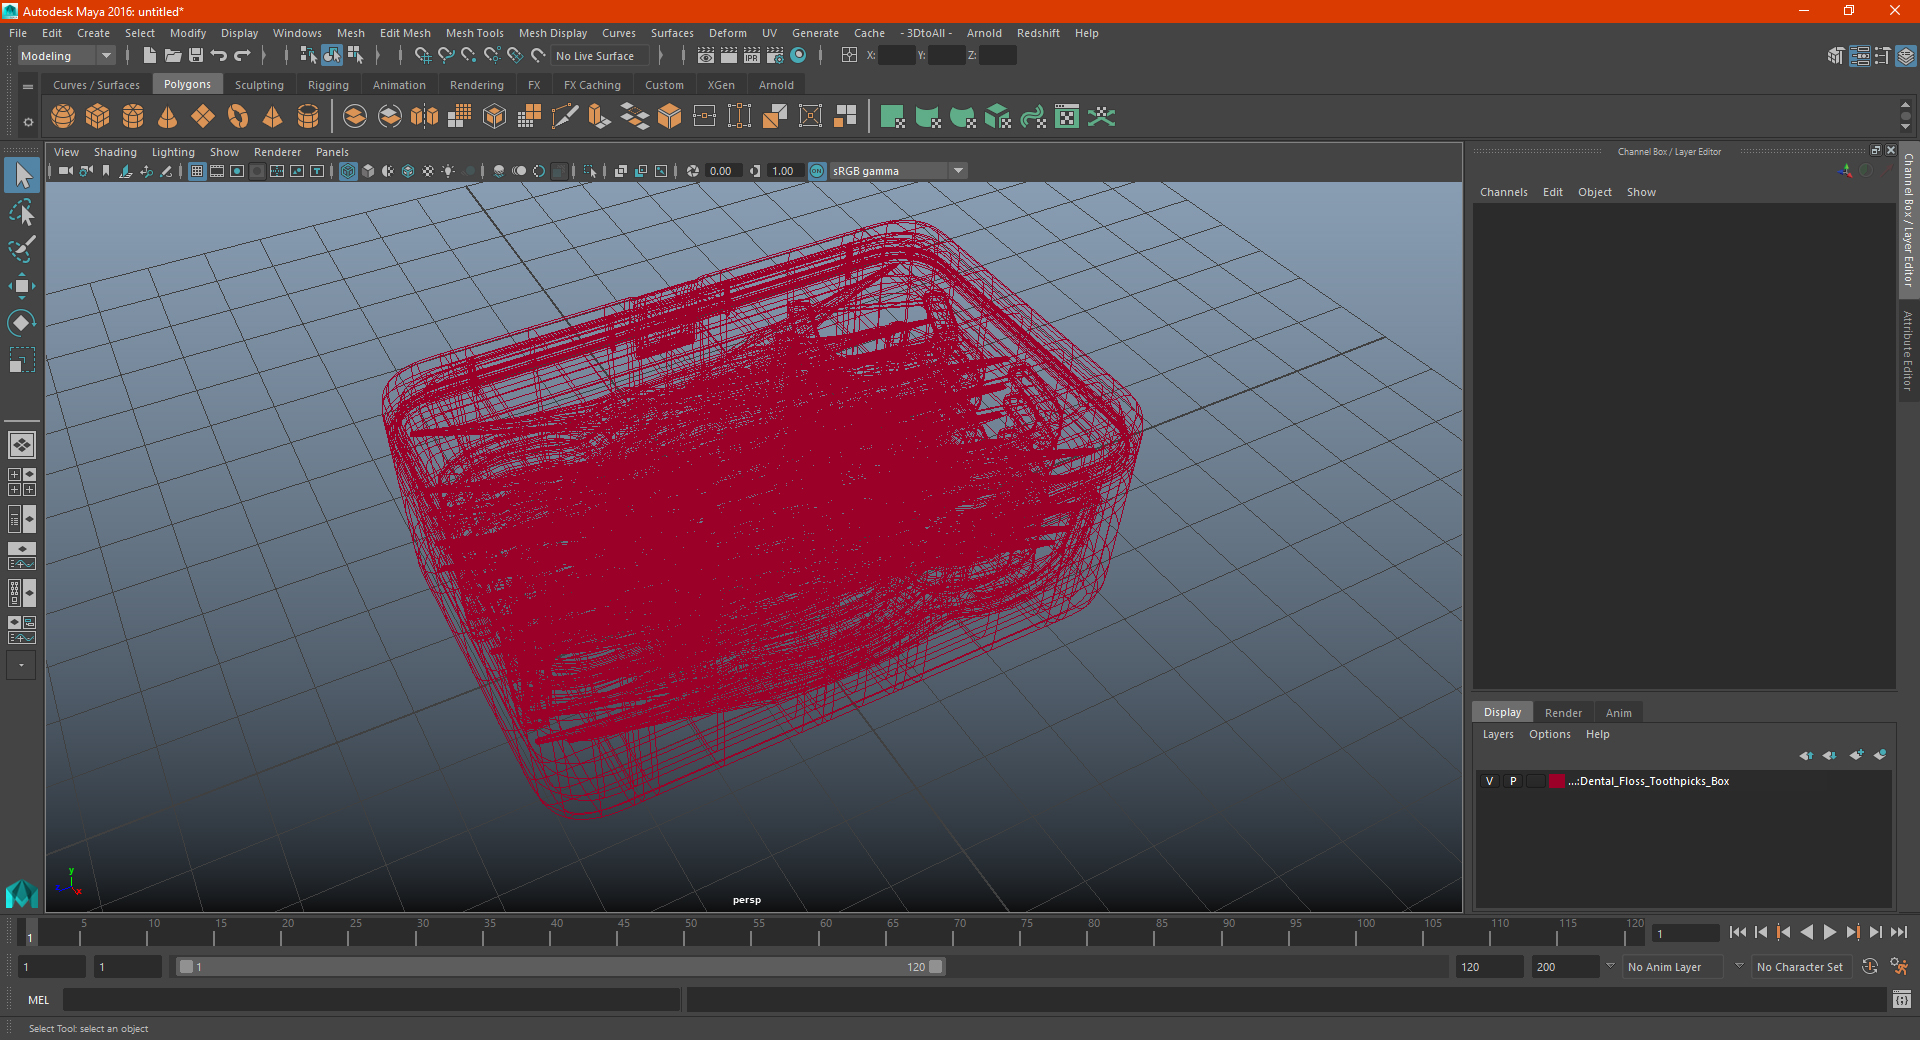Click the Select tool arrow in toolbox
The image size is (1920, 1040).
(22, 176)
